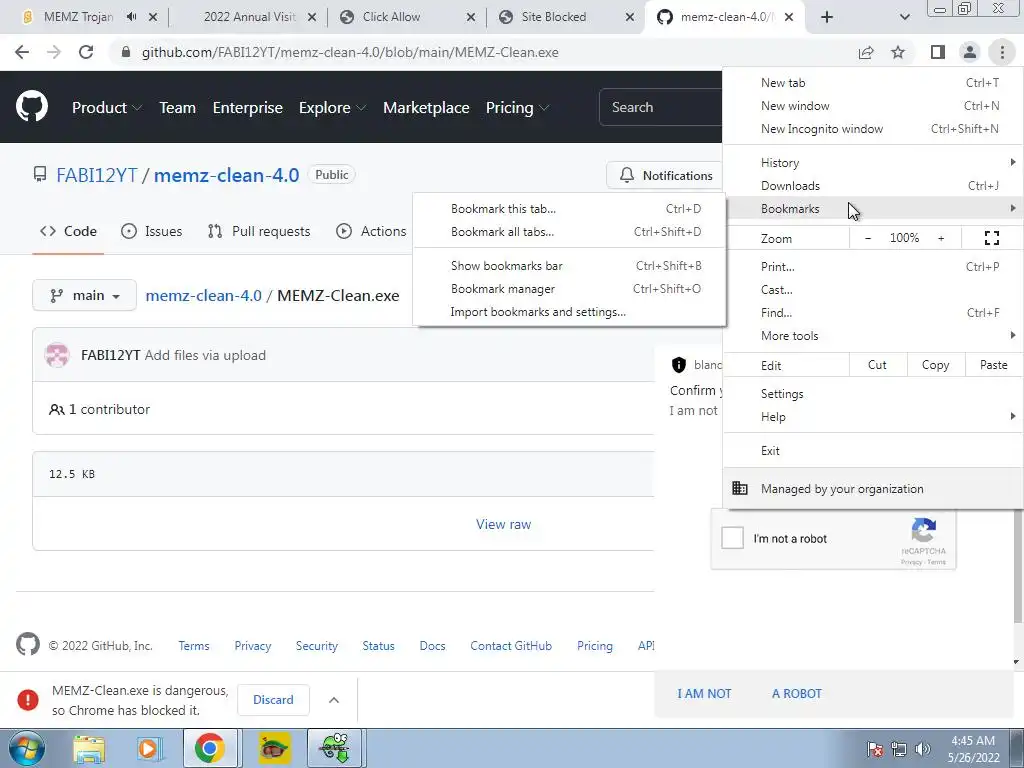Image resolution: width=1024 pixels, height=768 pixels.
Task: Check the I'm not a robot checkbox
Action: [732, 538]
